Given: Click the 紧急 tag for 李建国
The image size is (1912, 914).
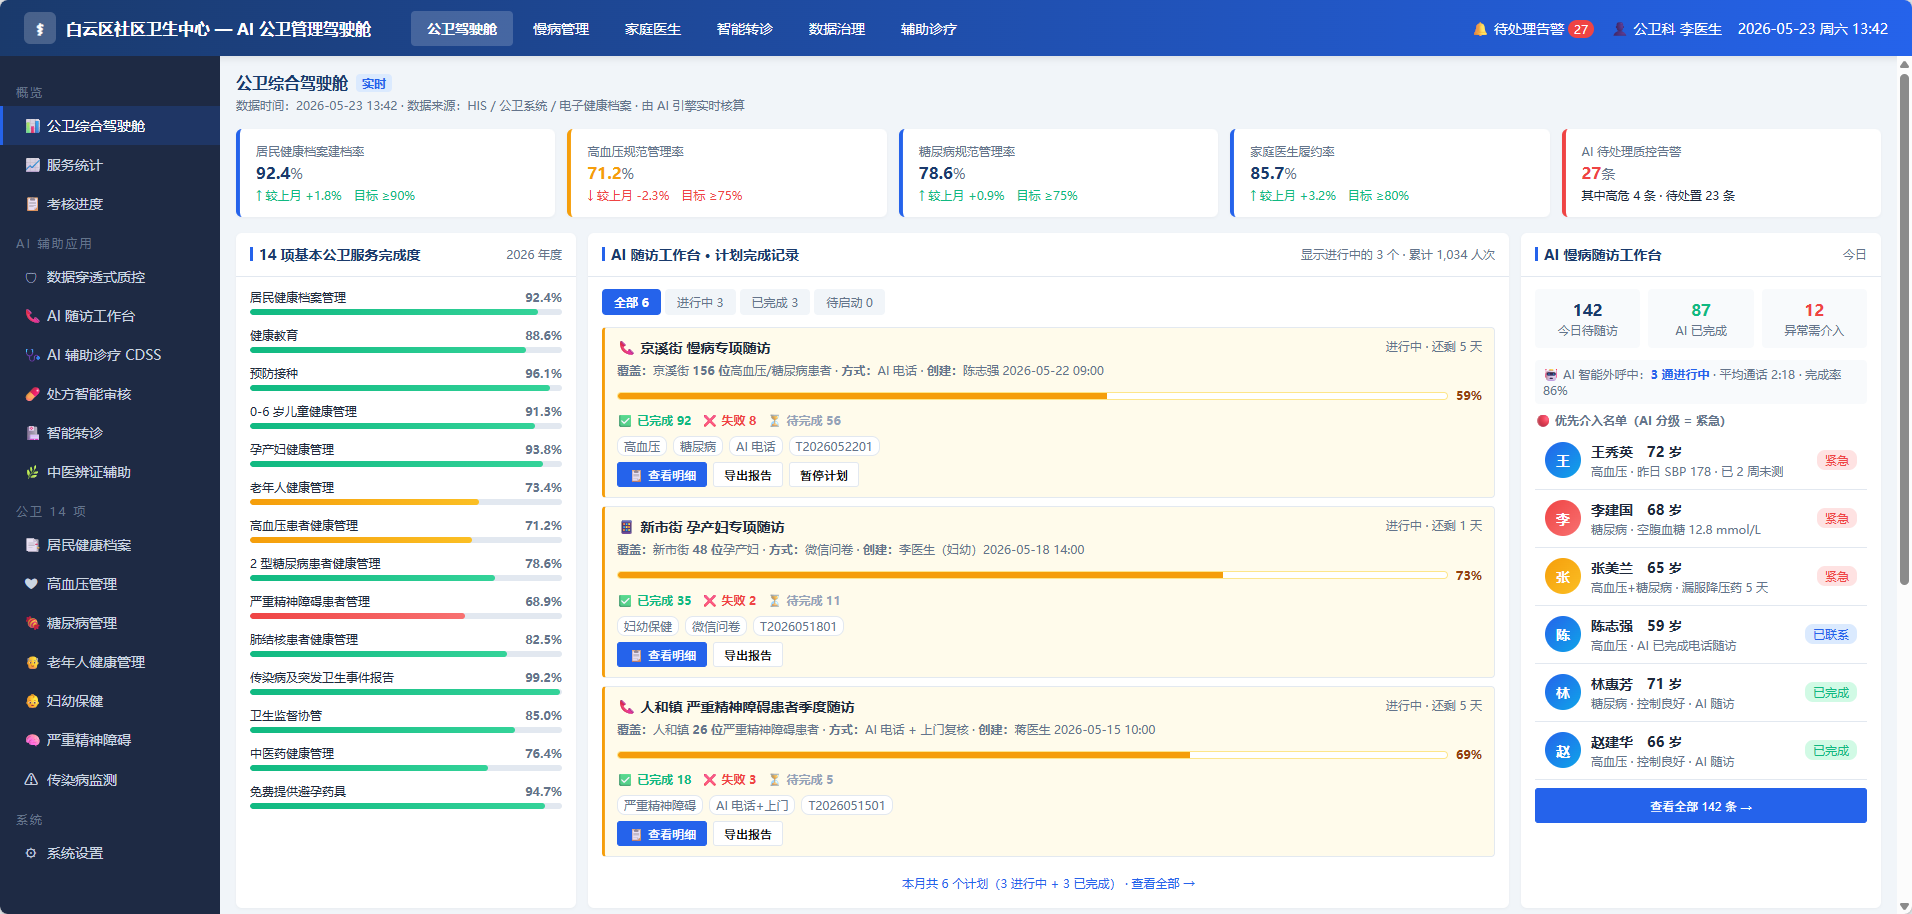Looking at the screenshot, I should coord(1837,519).
